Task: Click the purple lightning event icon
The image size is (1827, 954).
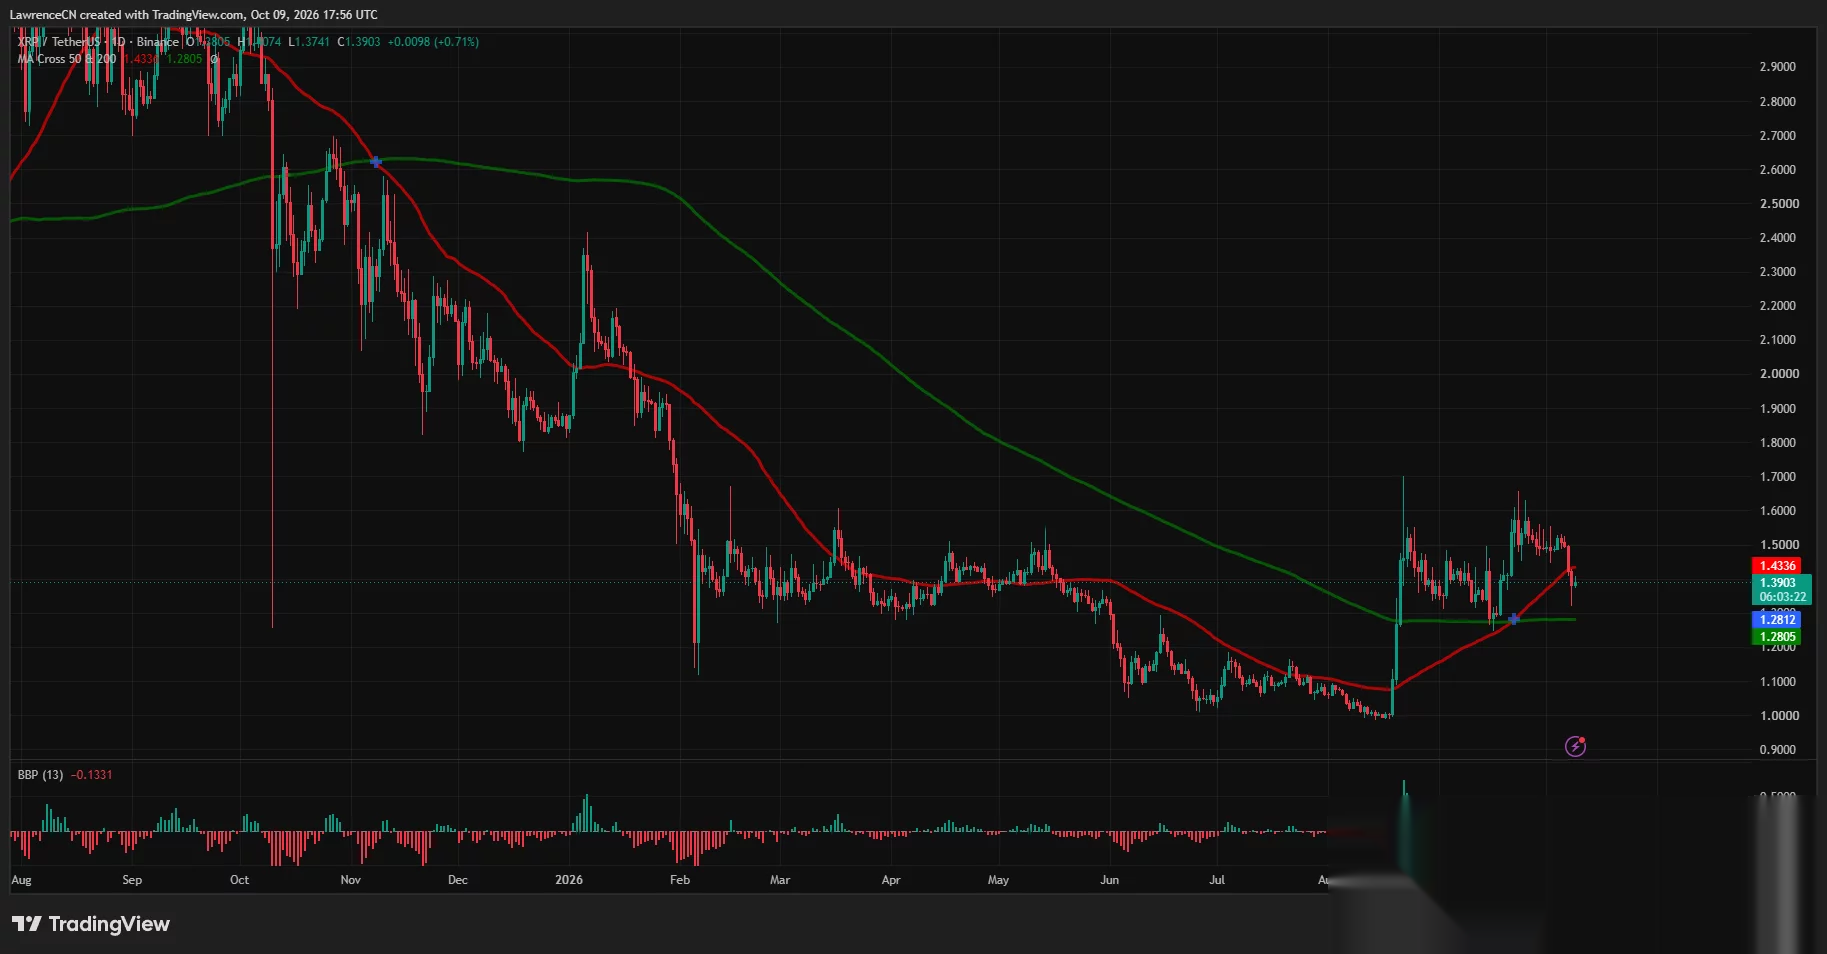Action: coord(1575,746)
